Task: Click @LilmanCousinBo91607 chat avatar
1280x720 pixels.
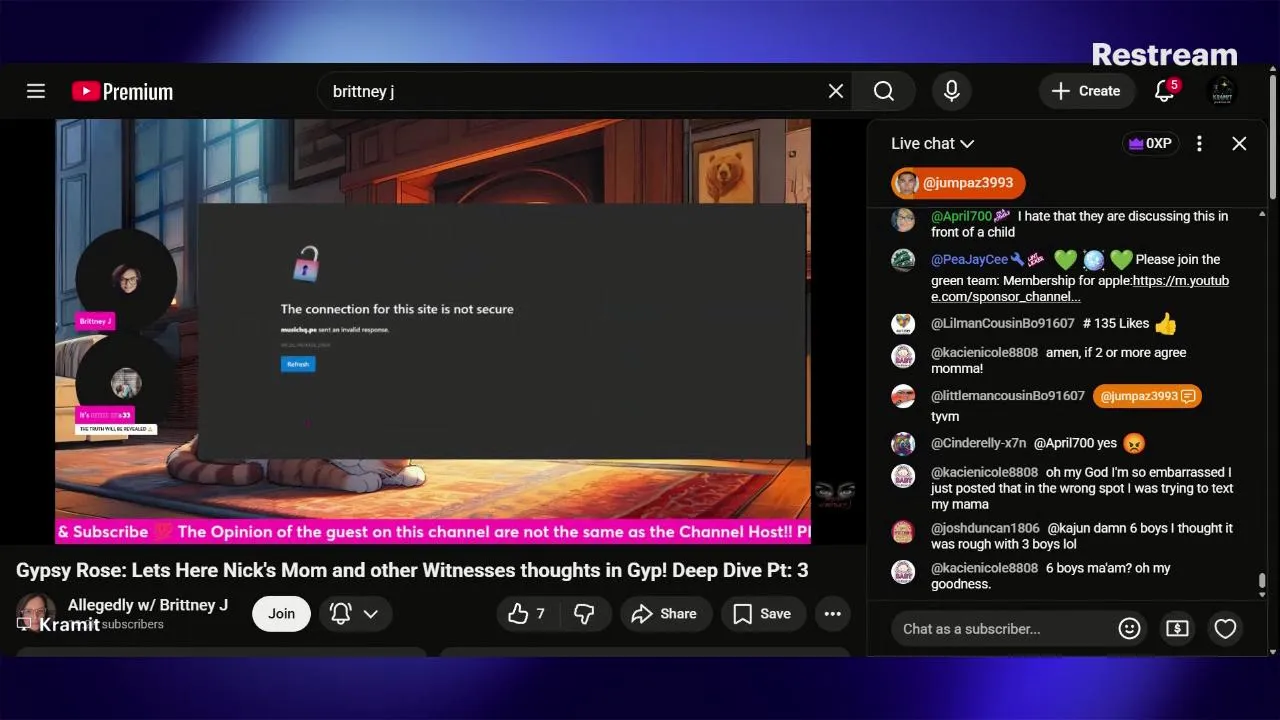Action: pos(903,324)
